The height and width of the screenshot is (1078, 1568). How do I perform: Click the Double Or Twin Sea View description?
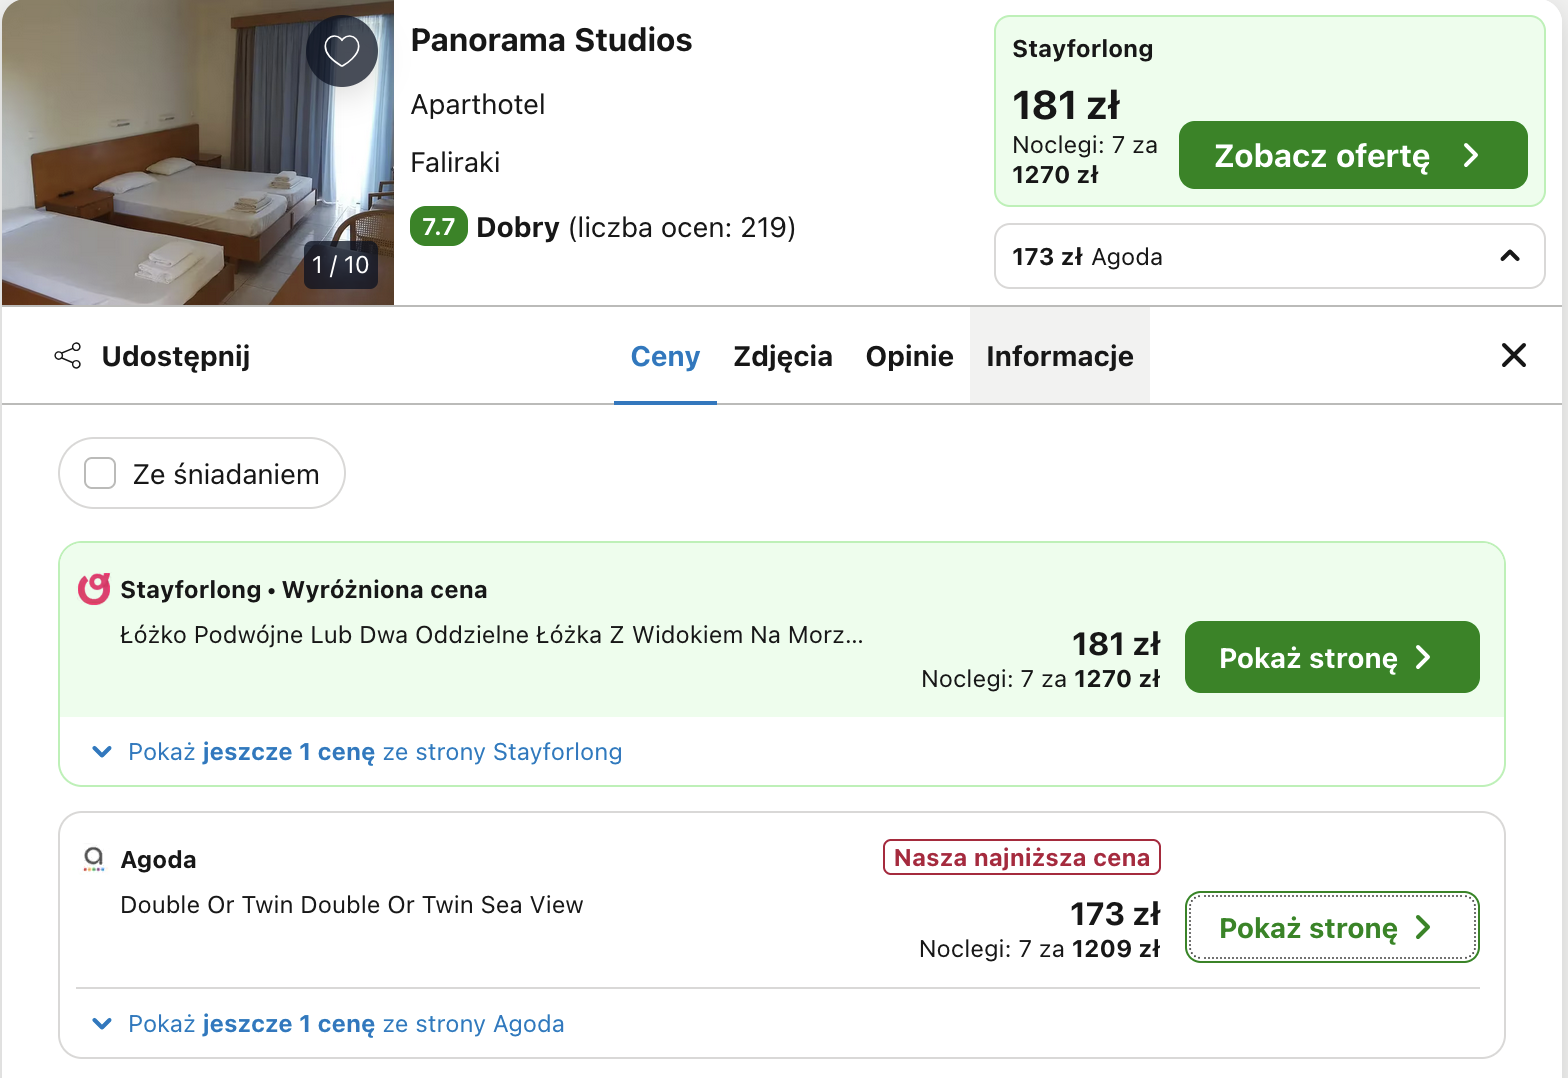[352, 905]
